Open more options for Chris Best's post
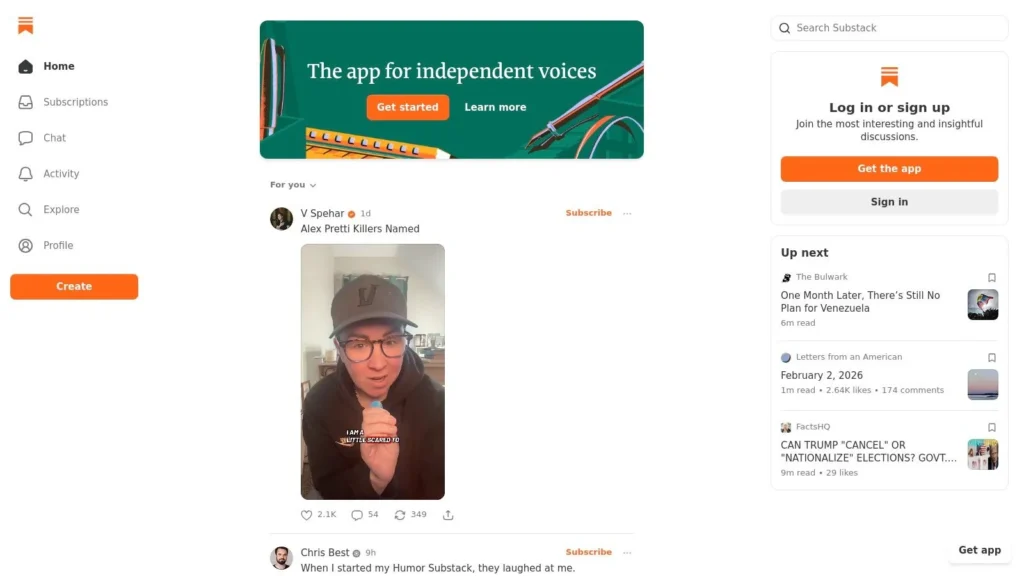The width and height of the screenshot is (1024, 576). [627, 552]
